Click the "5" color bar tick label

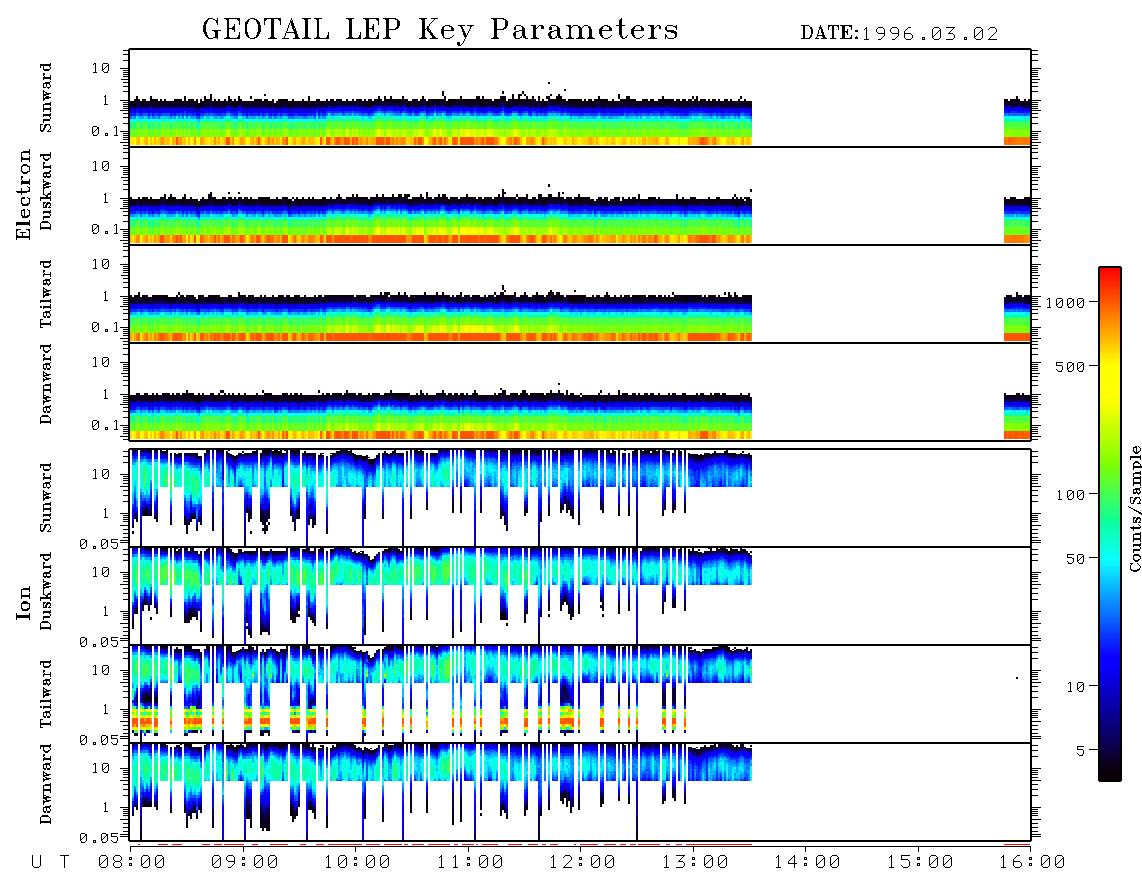(1081, 751)
